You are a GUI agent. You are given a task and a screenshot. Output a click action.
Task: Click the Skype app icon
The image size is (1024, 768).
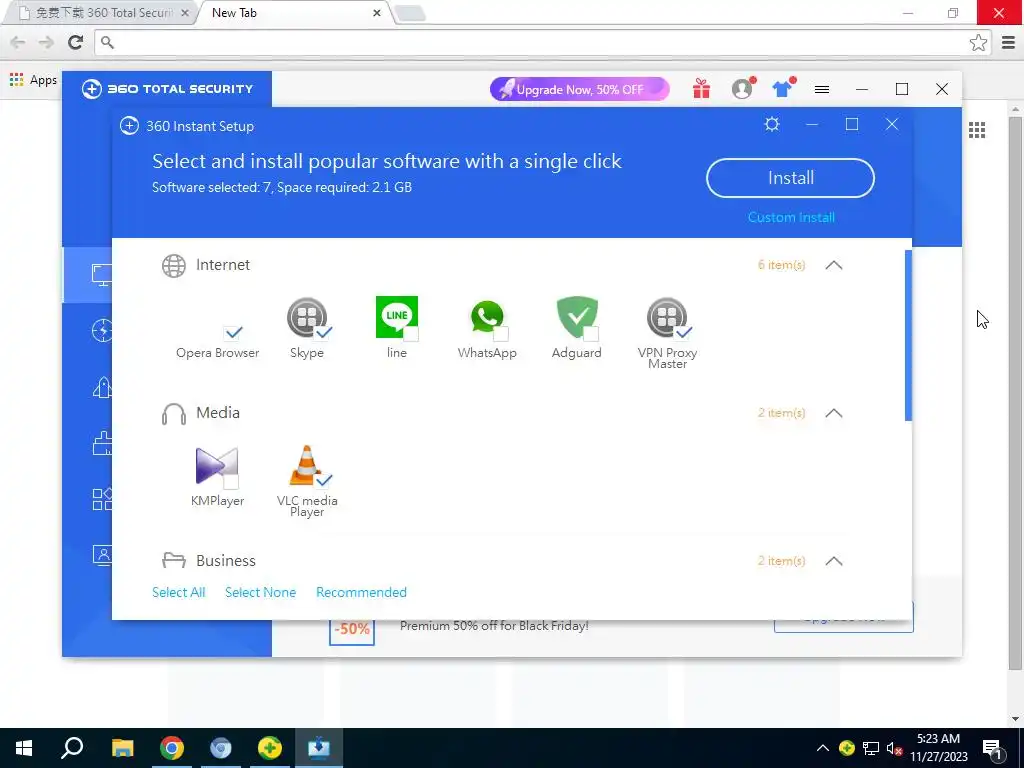306,317
